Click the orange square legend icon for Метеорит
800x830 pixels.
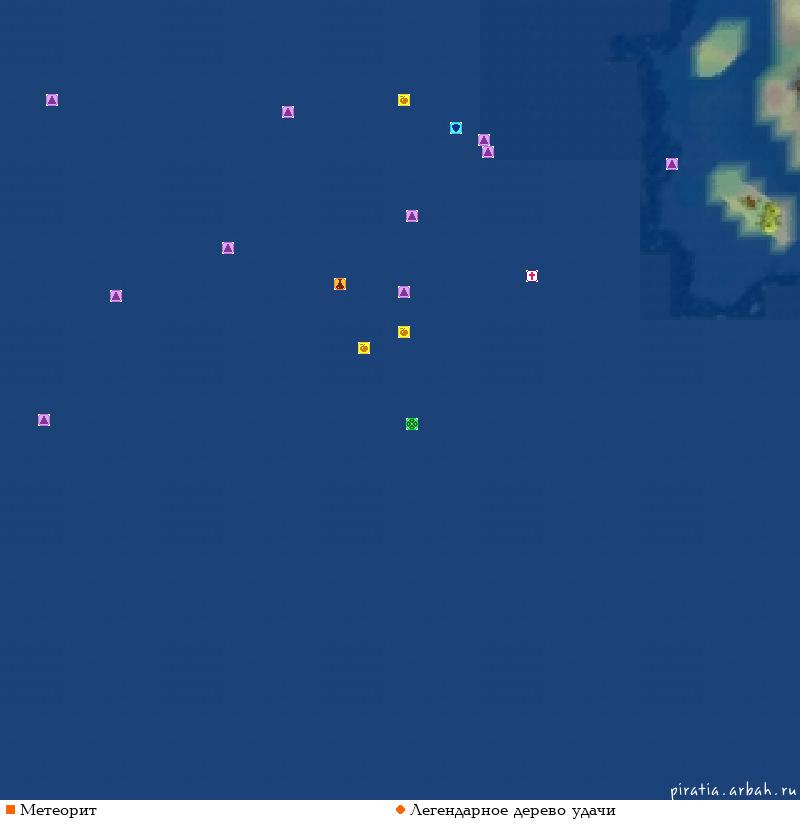pyautogui.click(x=10, y=810)
